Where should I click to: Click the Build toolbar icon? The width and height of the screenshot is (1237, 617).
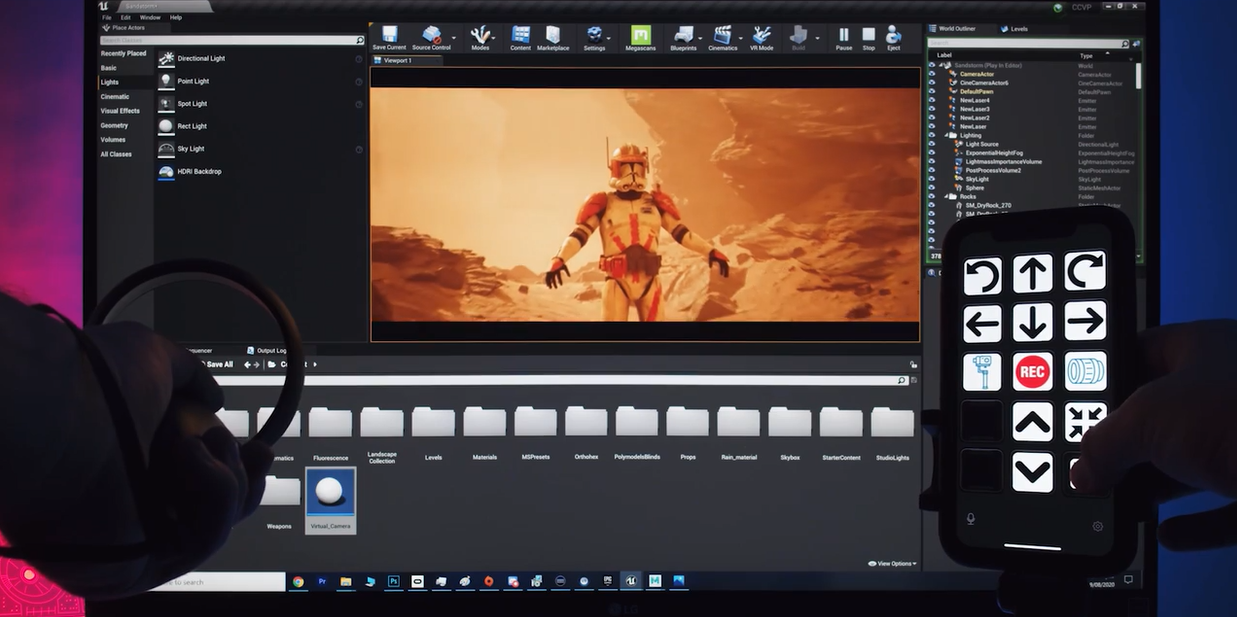click(798, 38)
